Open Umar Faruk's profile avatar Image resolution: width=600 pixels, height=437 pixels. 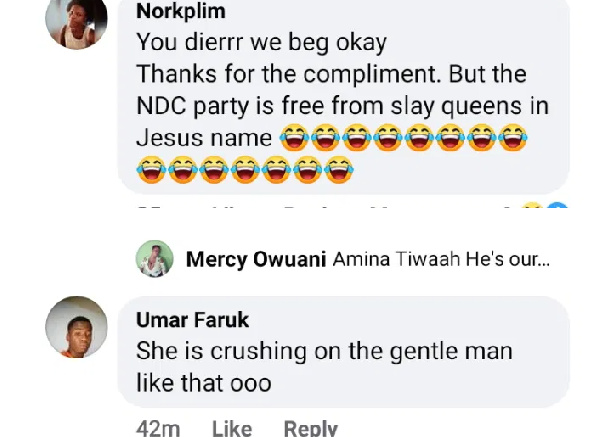(76, 326)
